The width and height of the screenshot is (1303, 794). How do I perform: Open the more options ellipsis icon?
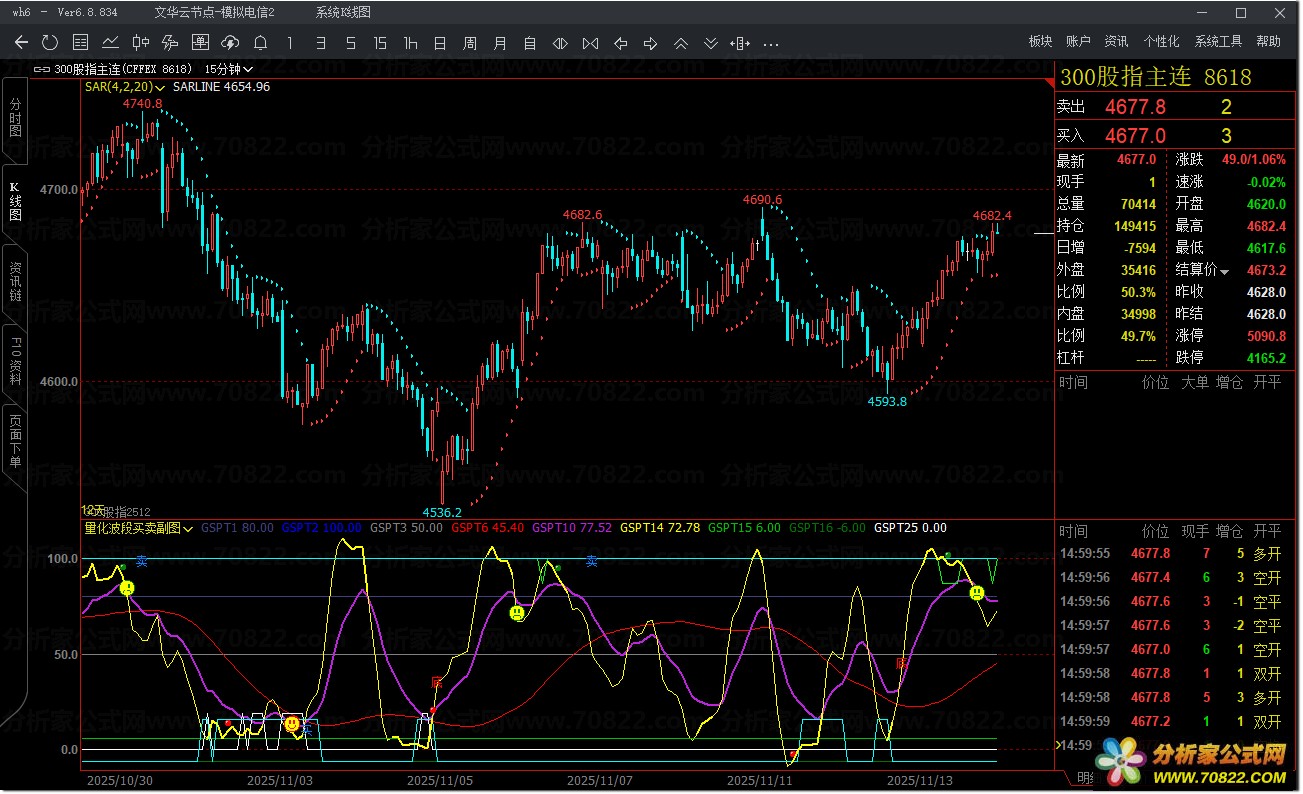pos(771,42)
